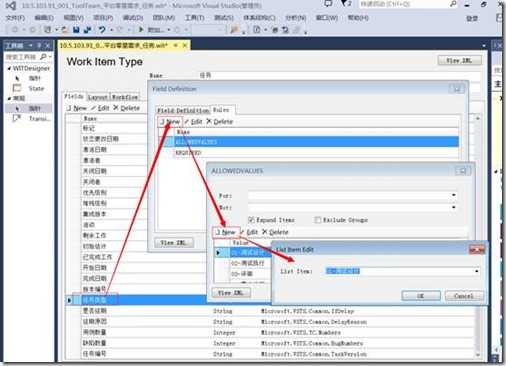The height and width of the screenshot is (366, 506).
Task: Open the document tab list dropdown
Action: (x=484, y=45)
